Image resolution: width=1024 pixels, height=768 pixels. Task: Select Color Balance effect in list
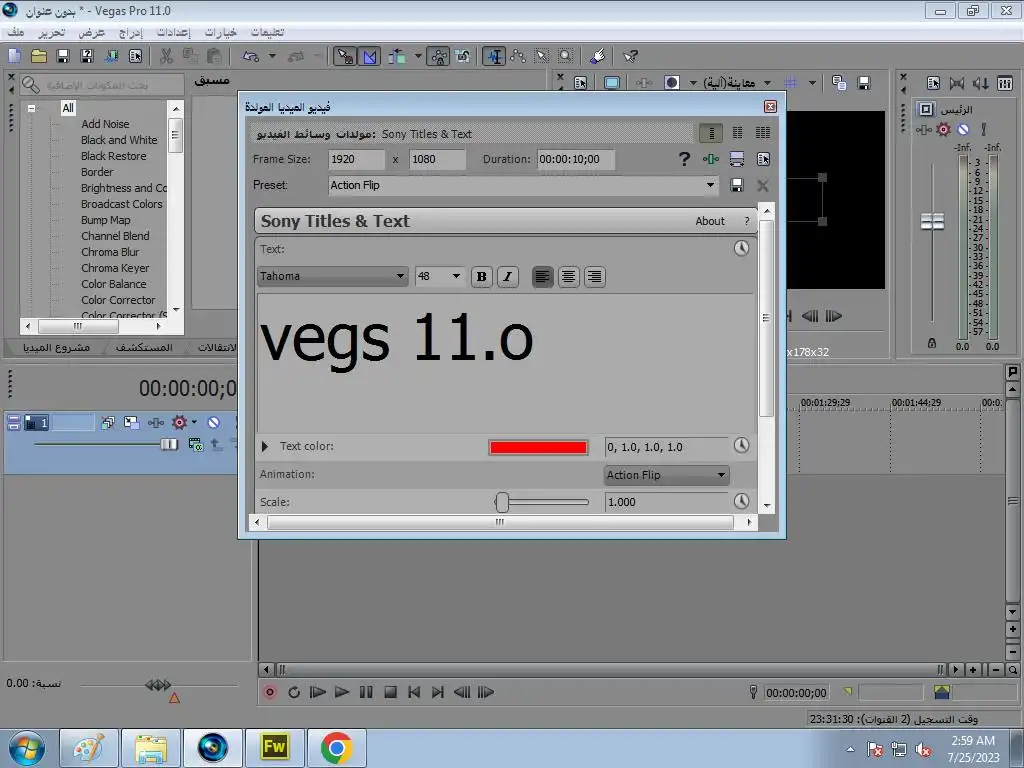coord(114,284)
